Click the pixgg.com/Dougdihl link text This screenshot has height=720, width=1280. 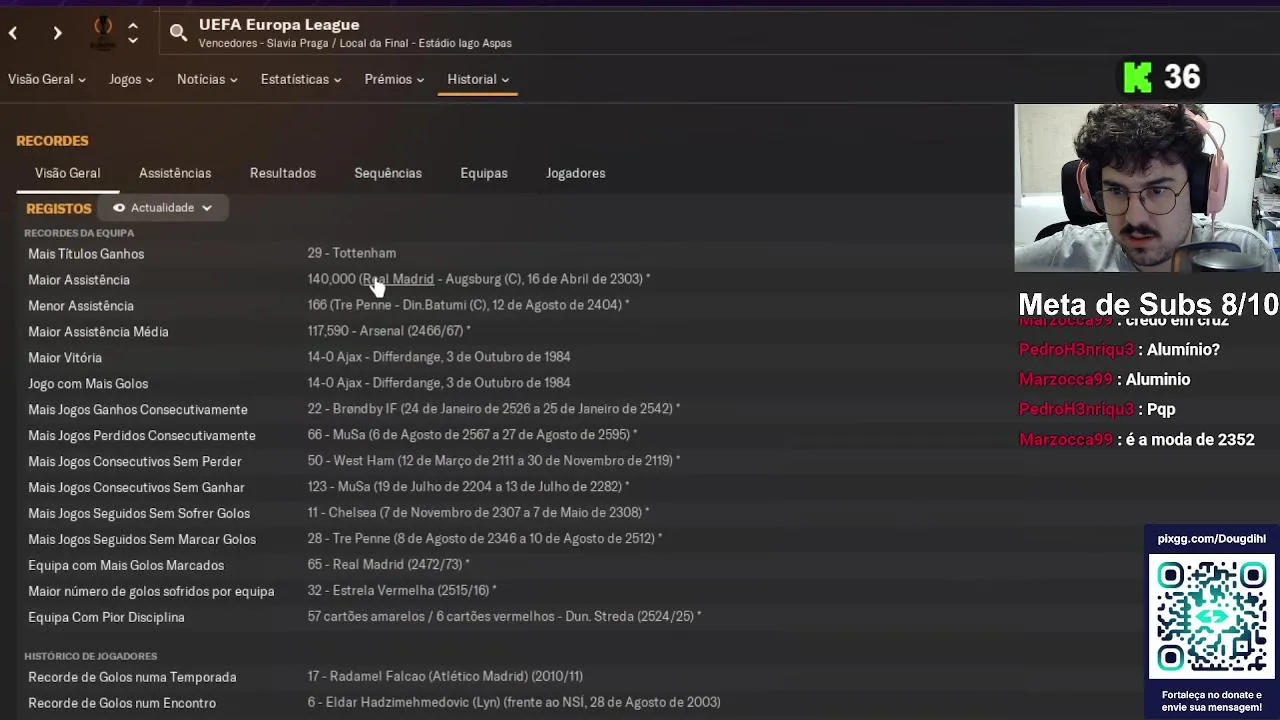click(1211, 539)
